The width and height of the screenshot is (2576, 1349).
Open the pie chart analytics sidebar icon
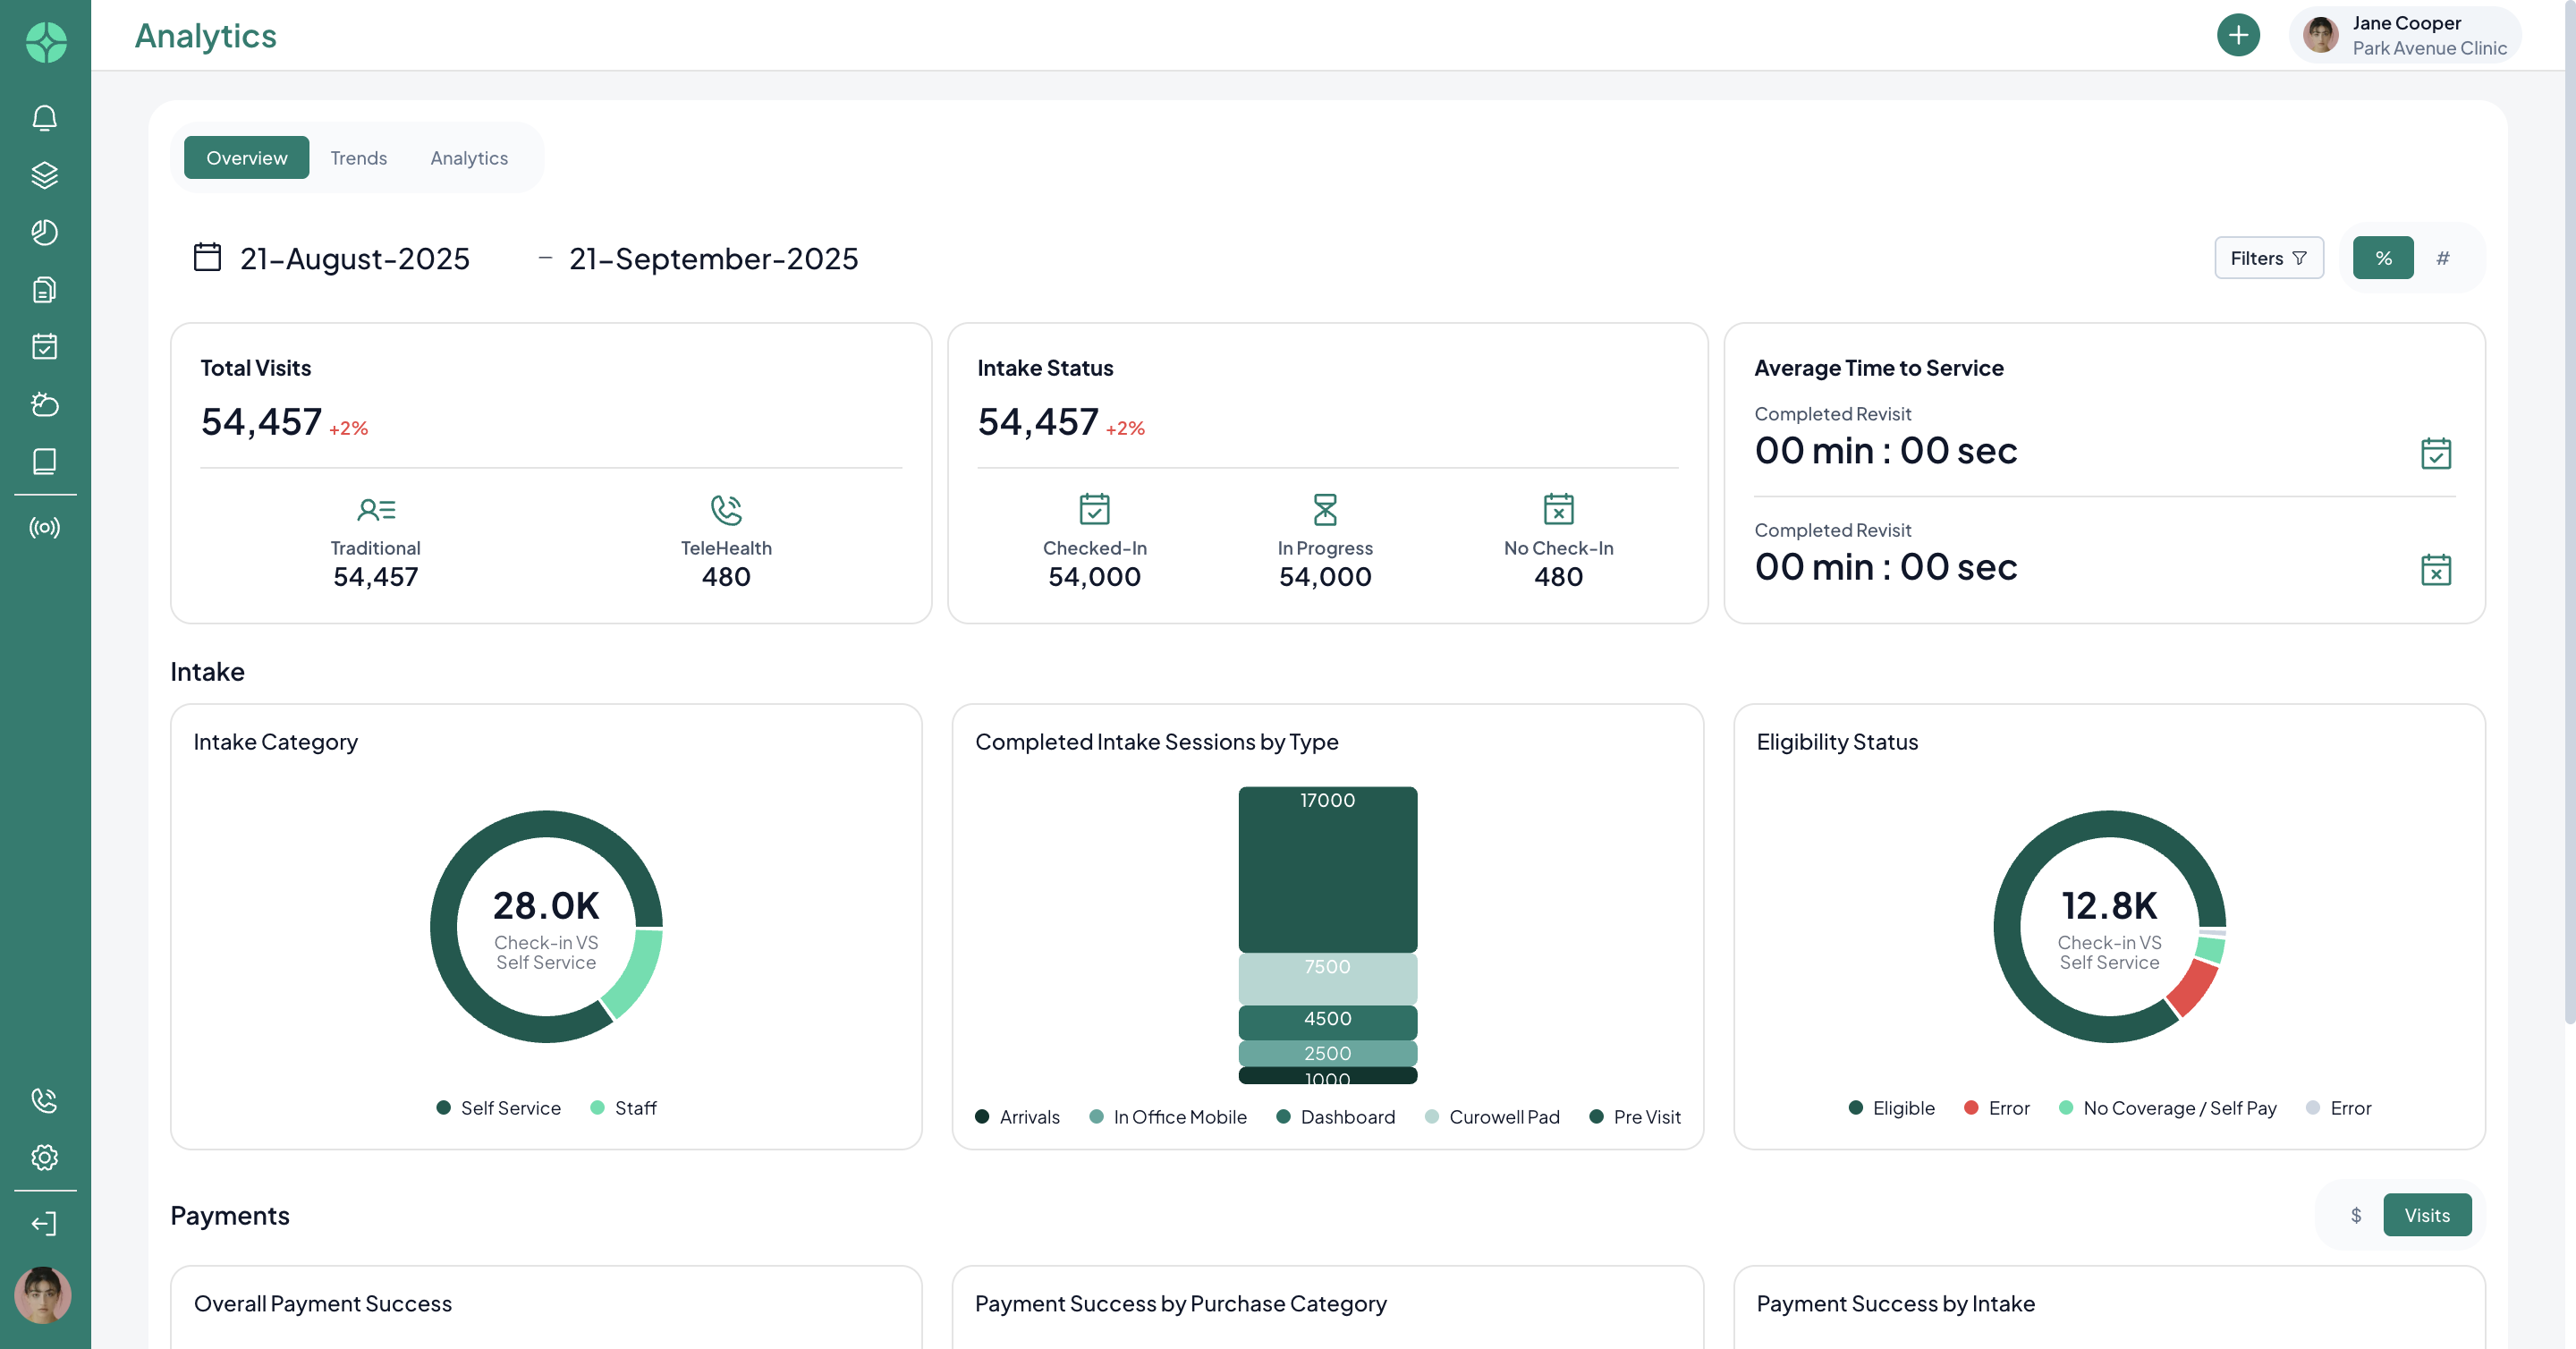click(44, 232)
